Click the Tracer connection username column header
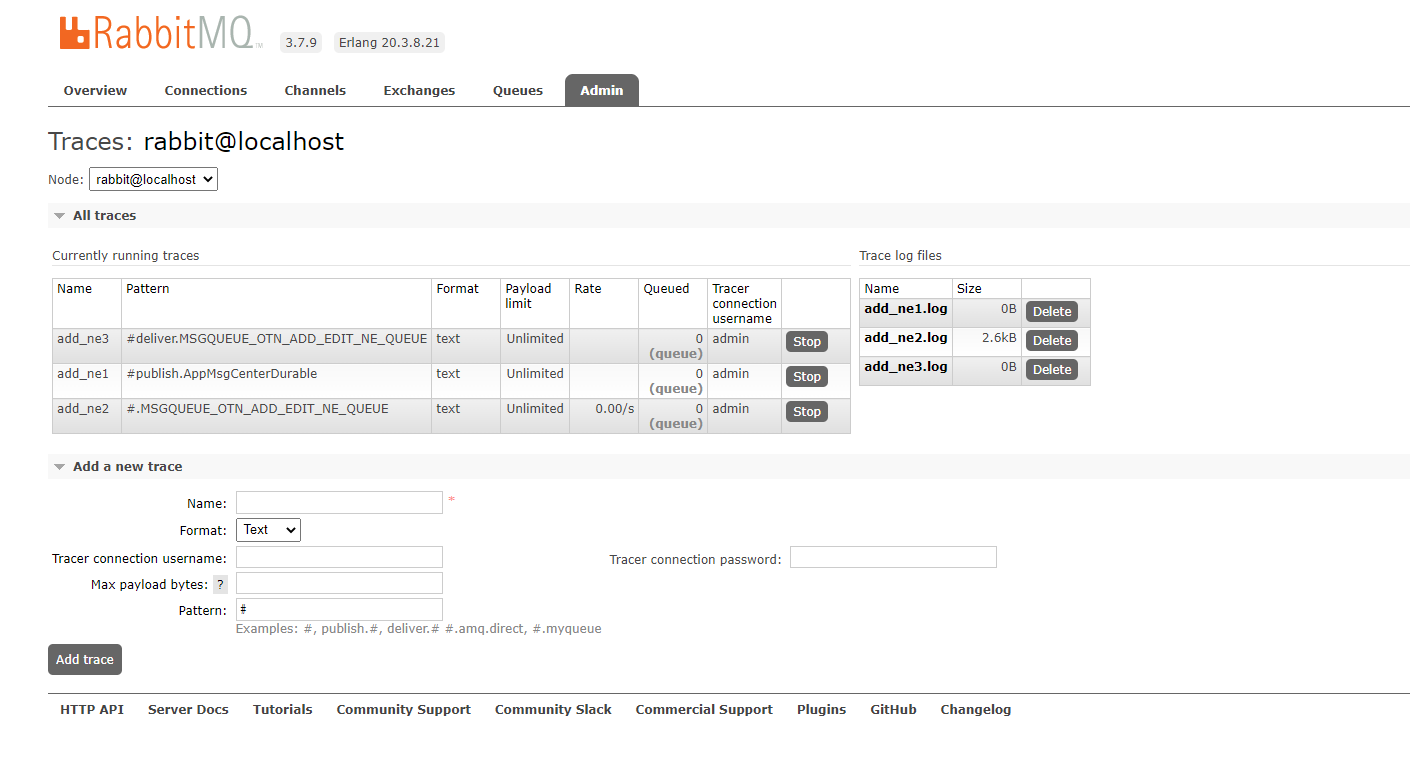The width and height of the screenshot is (1410, 759). [x=745, y=303]
